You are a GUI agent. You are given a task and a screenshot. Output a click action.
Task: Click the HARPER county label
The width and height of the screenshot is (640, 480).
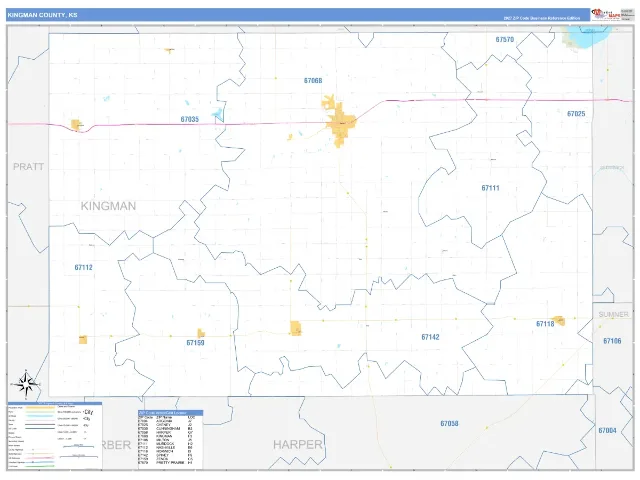[x=298, y=444]
